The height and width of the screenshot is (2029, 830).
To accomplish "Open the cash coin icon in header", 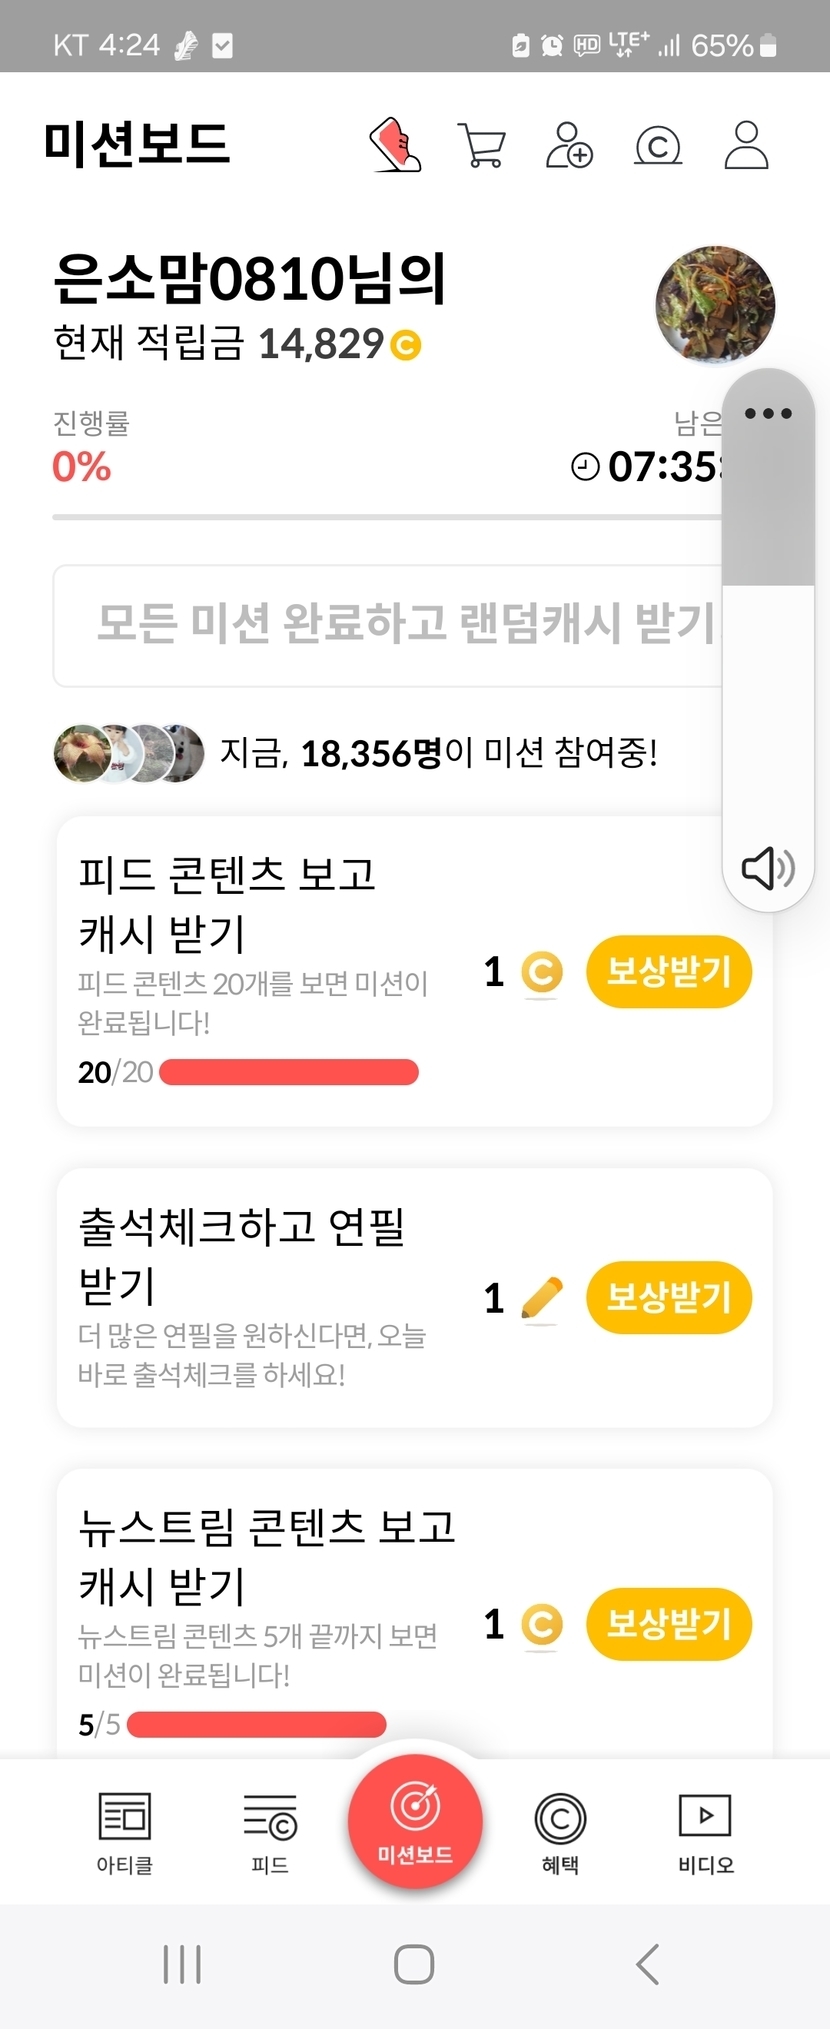I will pos(658,146).
